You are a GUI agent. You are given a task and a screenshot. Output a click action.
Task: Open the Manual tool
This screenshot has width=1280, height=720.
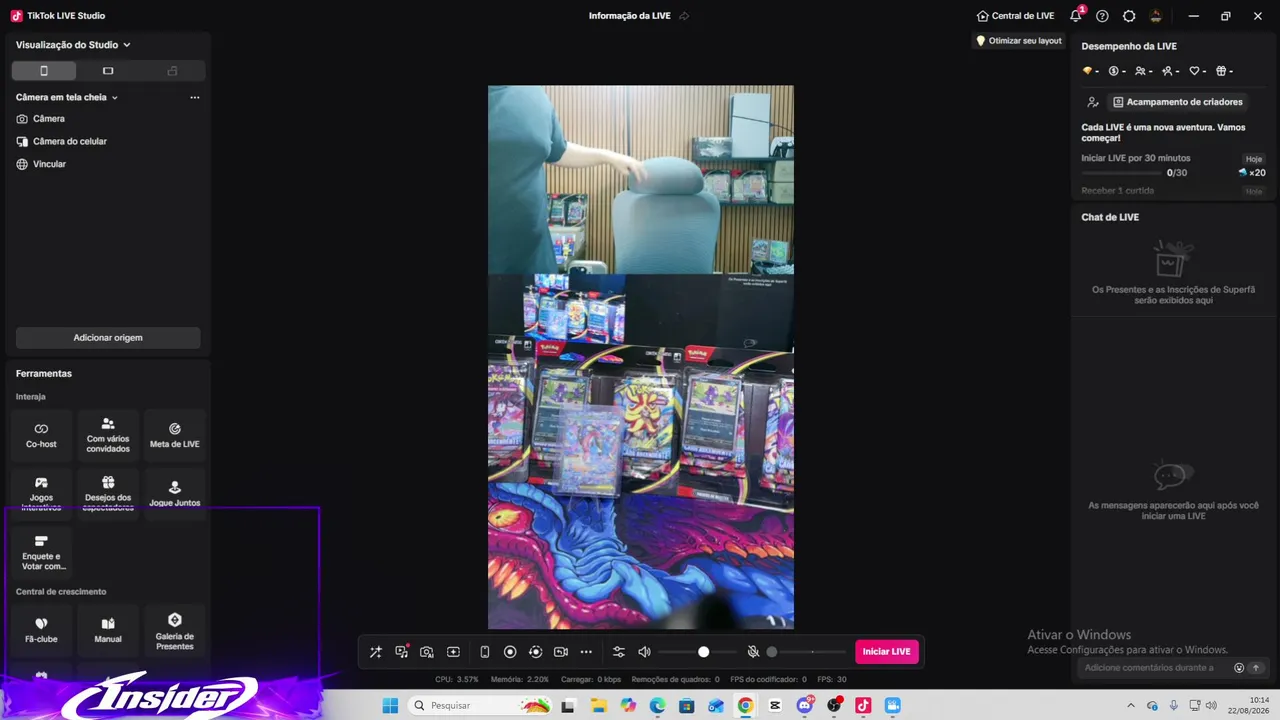(x=108, y=631)
